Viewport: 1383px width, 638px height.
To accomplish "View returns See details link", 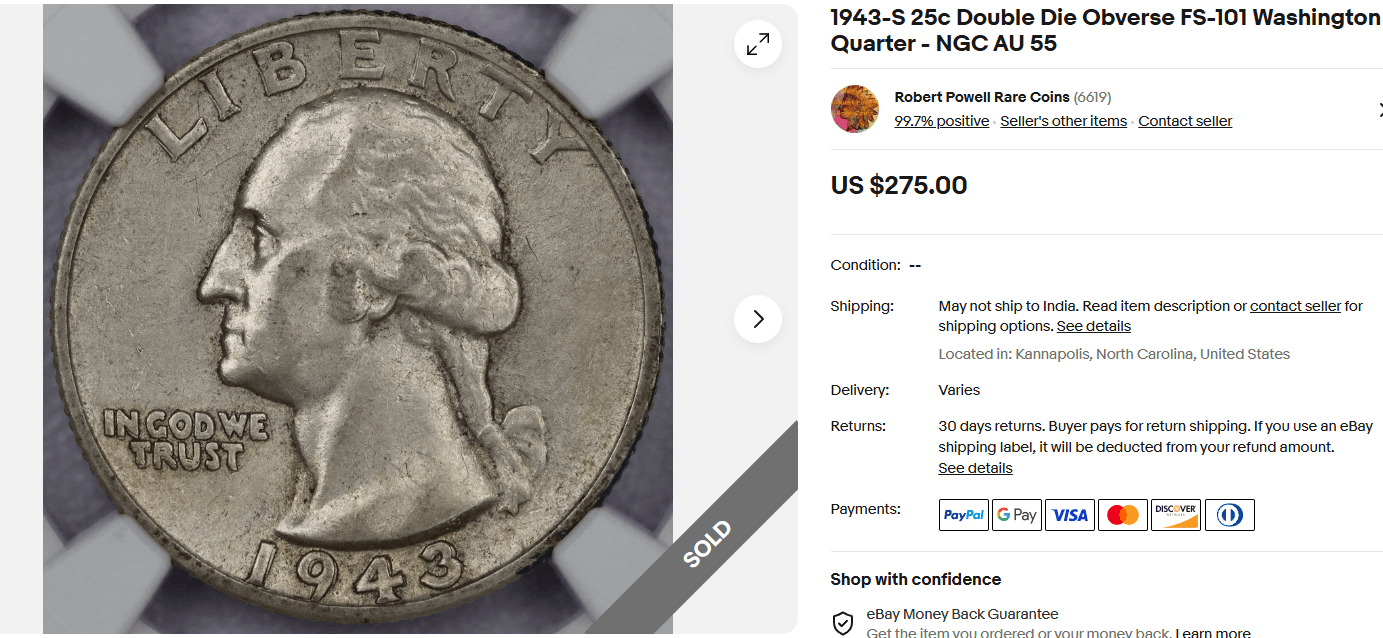I will (x=974, y=467).
